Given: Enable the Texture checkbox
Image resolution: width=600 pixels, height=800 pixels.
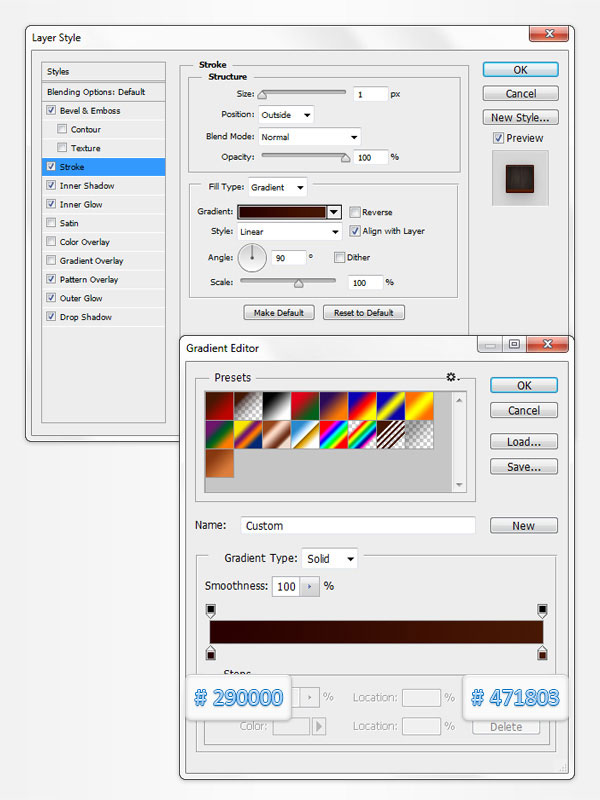Looking at the screenshot, I should click(x=62, y=148).
